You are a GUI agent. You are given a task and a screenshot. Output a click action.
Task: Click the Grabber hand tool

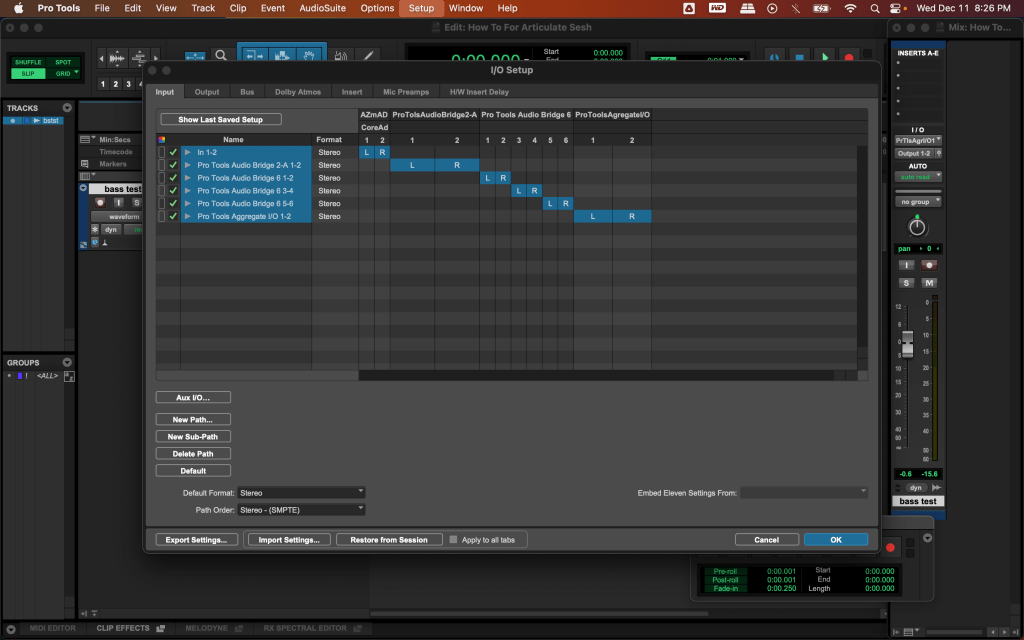(x=310, y=56)
